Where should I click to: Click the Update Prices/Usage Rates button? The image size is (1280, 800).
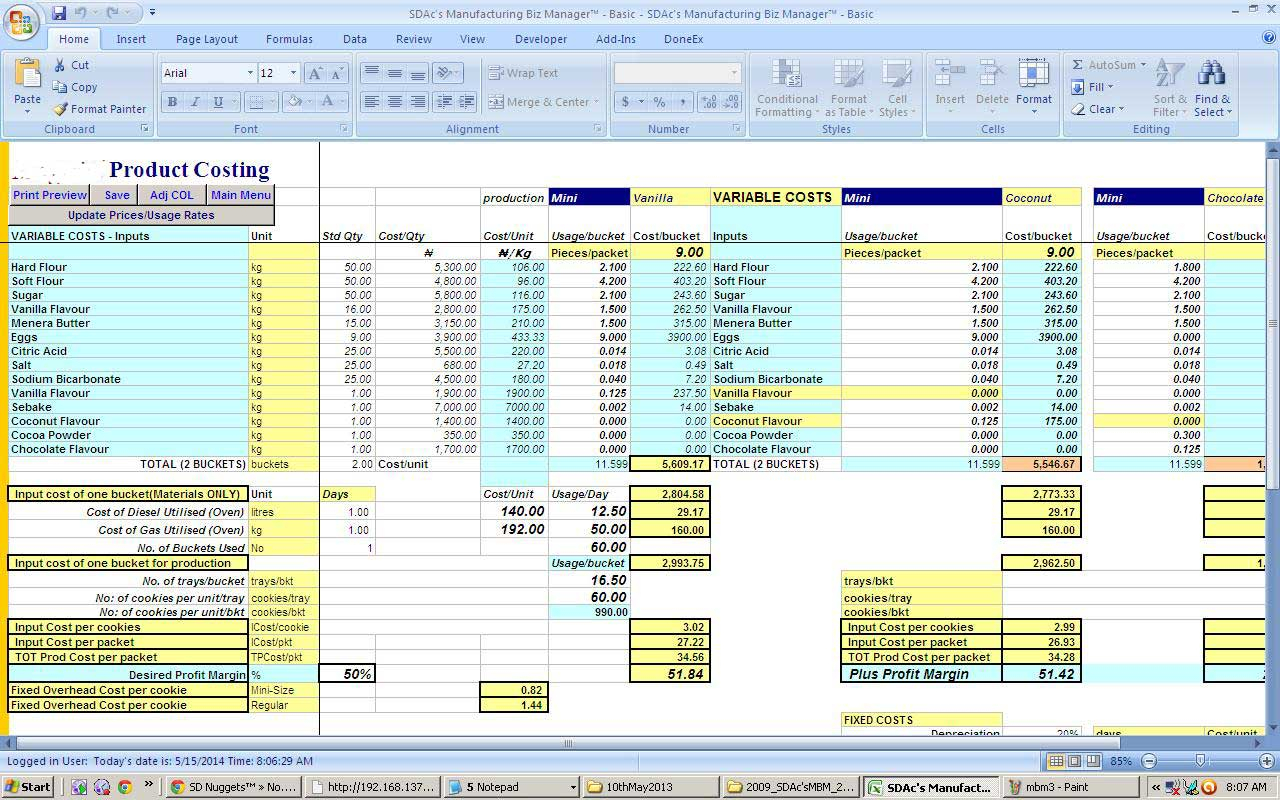click(x=141, y=215)
